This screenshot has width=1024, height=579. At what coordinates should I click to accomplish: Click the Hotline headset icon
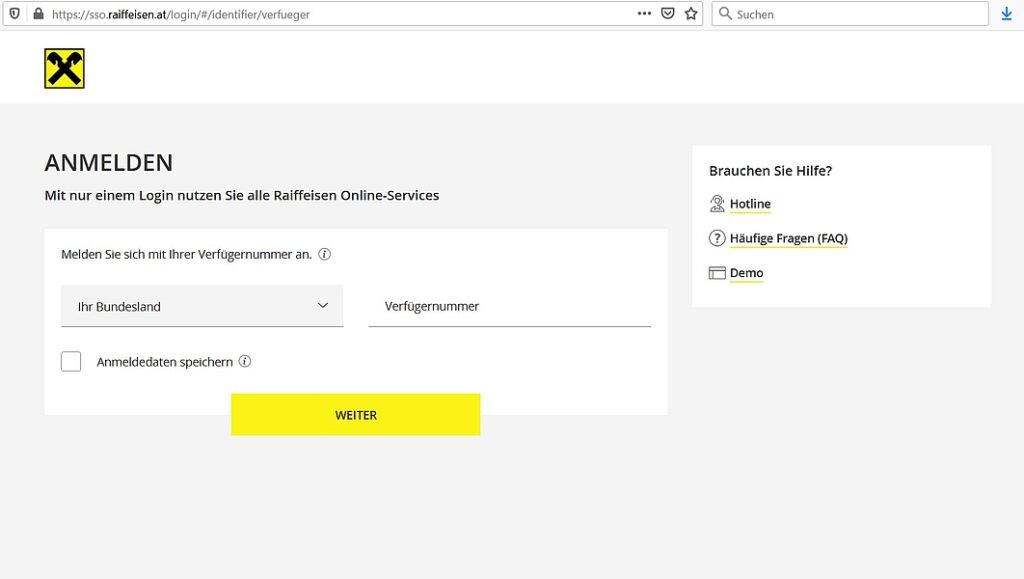pyautogui.click(x=717, y=204)
